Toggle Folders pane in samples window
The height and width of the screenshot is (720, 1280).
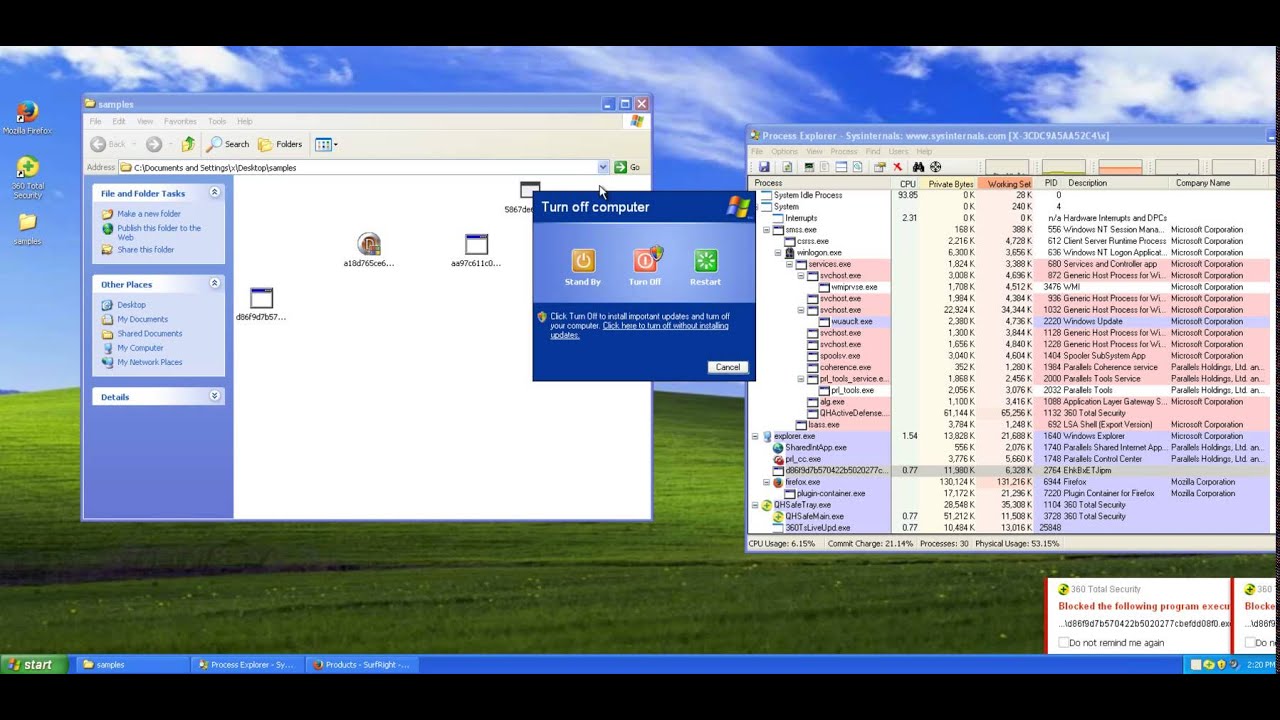[x=280, y=144]
